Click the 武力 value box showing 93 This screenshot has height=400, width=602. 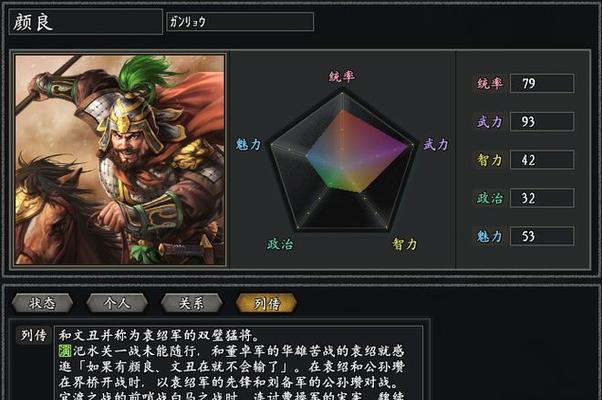pyautogui.click(x=542, y=122)
